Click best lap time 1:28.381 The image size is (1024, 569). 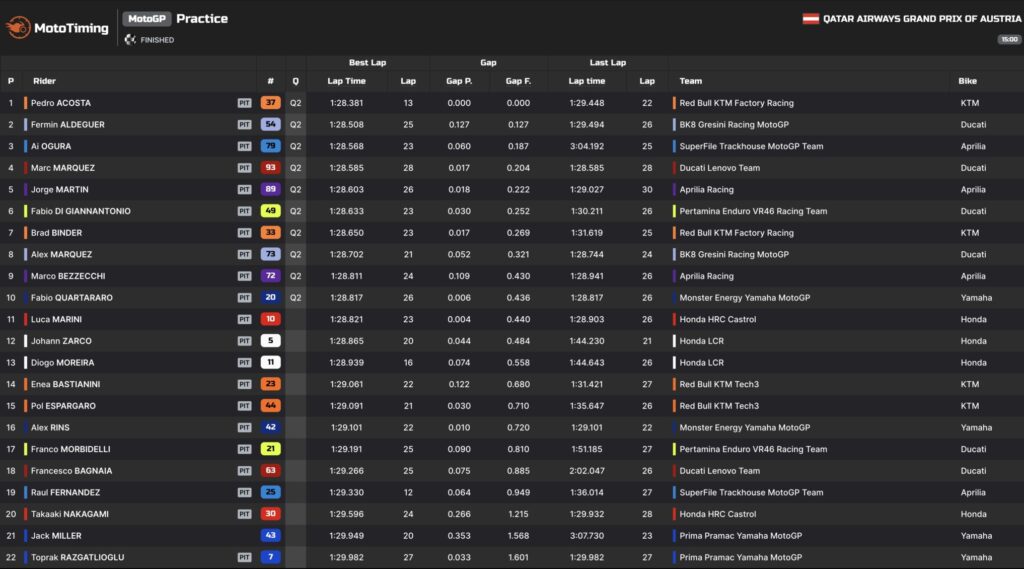[x=346, y=103]
